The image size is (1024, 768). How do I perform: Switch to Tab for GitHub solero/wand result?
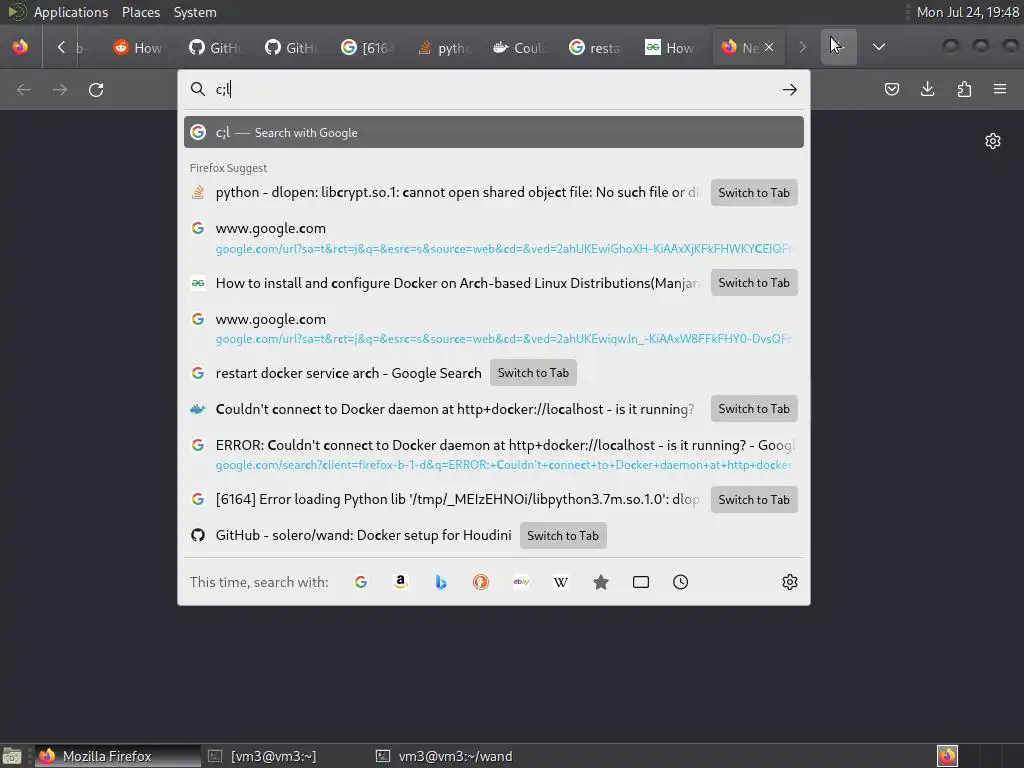click(563, 536)
